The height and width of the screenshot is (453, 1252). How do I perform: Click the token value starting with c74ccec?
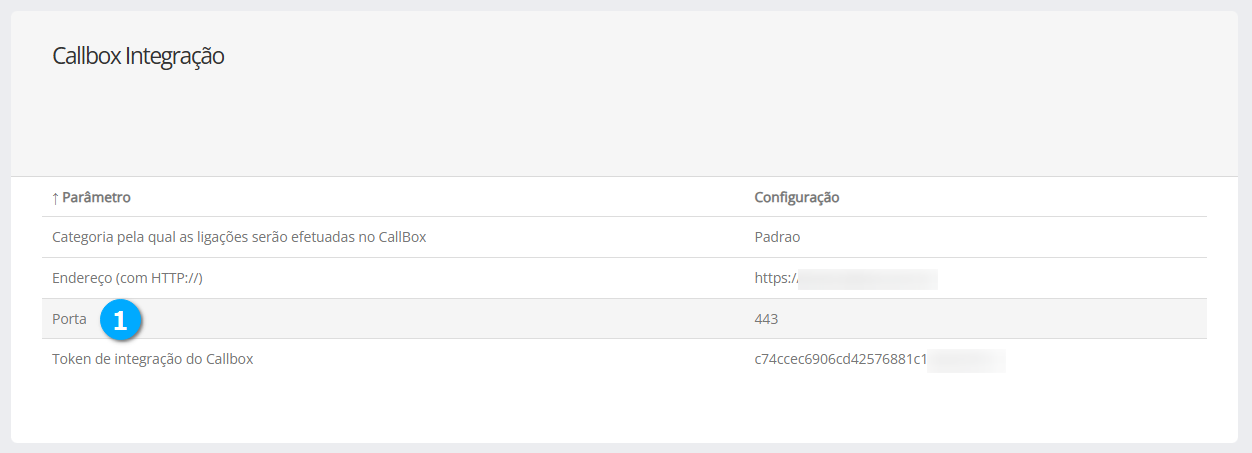pos(840,359)
